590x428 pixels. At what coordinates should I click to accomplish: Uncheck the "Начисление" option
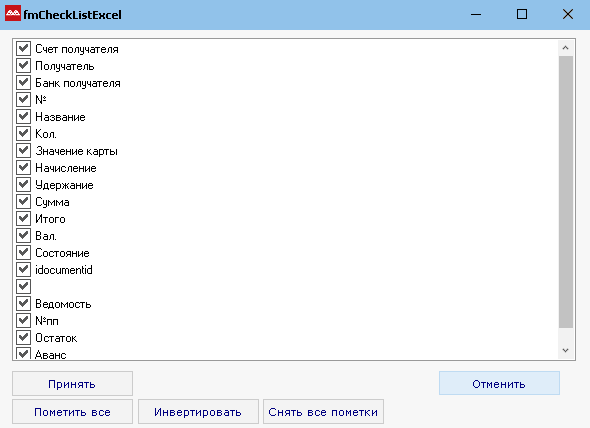(x=23, y=167)
